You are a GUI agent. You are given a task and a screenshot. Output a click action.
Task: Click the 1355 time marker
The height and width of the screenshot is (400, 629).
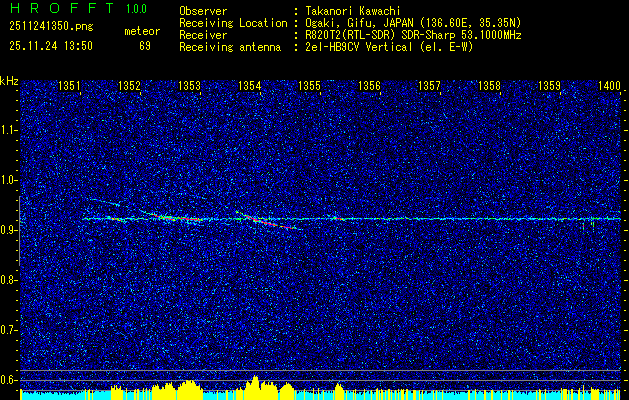pos(309,86)
